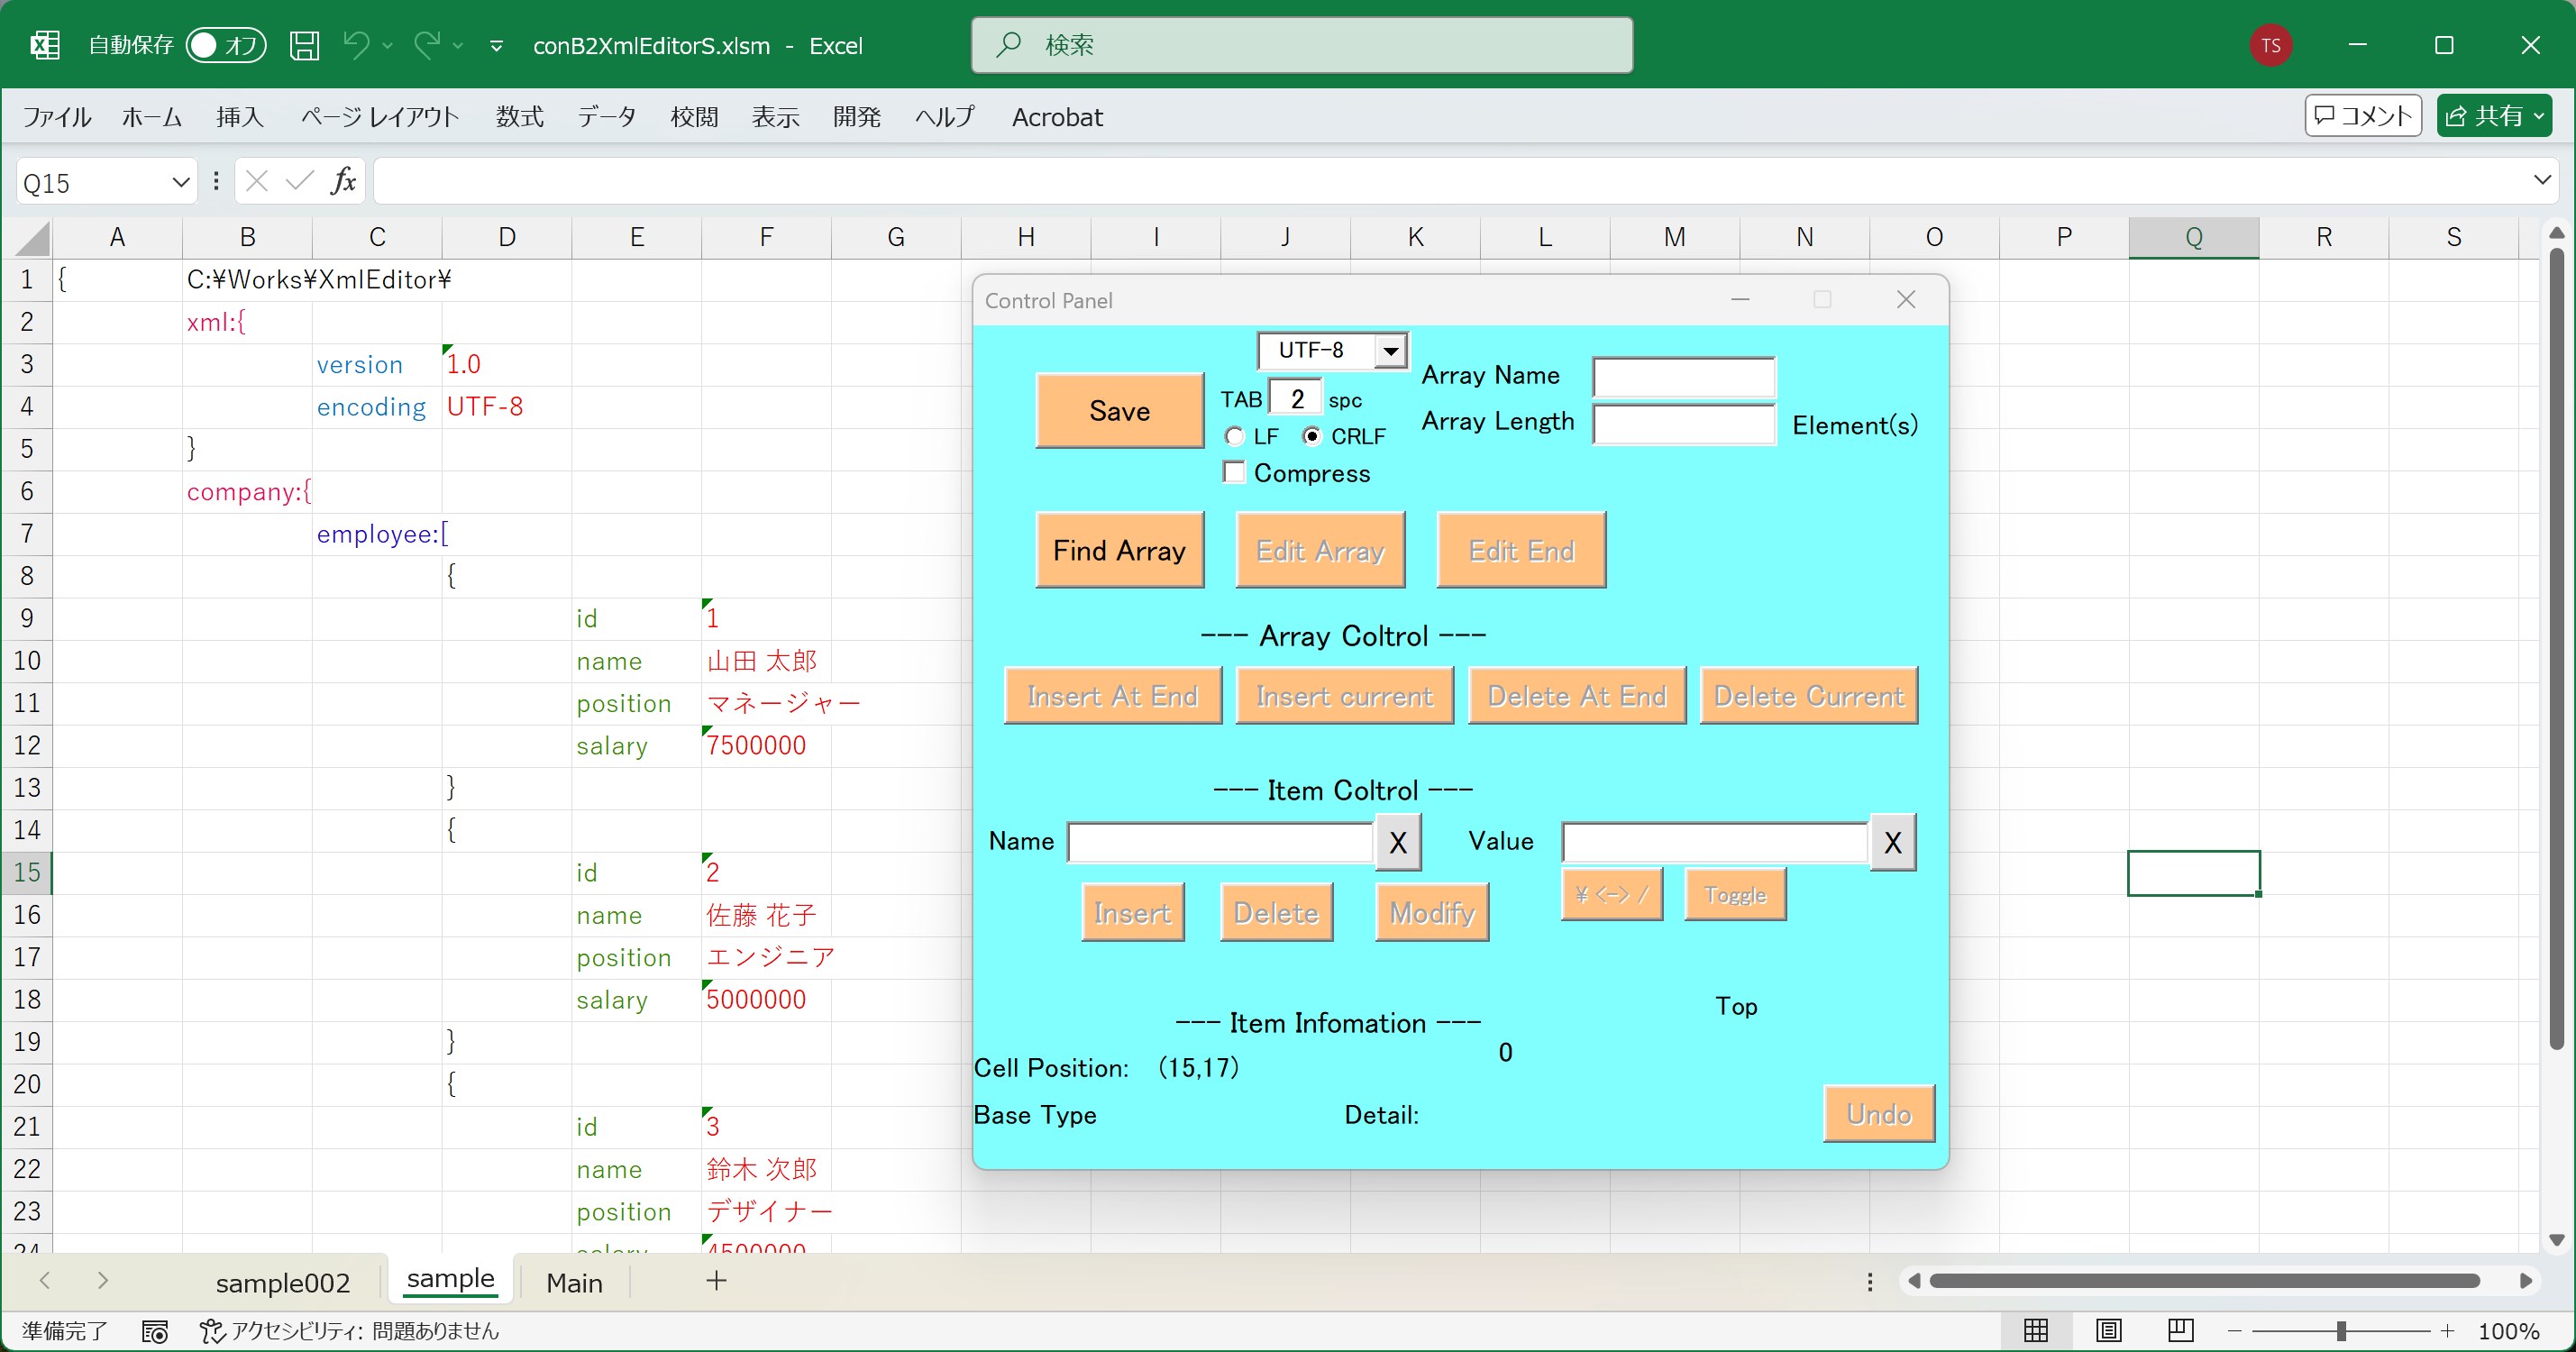Switch to page layout view icon
The height and width of the screenshot is (1352, 2576).
2108,1330
